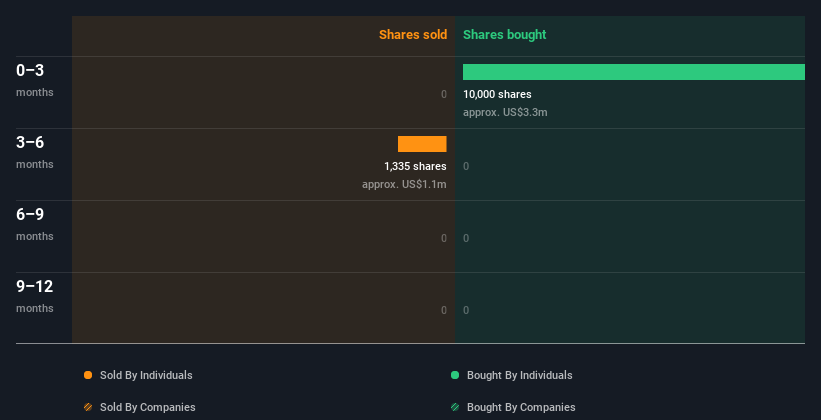This screenshot has width=821, height=420.
Task: Select the Bought By Individuals legend label
Action: click(519, 375)
